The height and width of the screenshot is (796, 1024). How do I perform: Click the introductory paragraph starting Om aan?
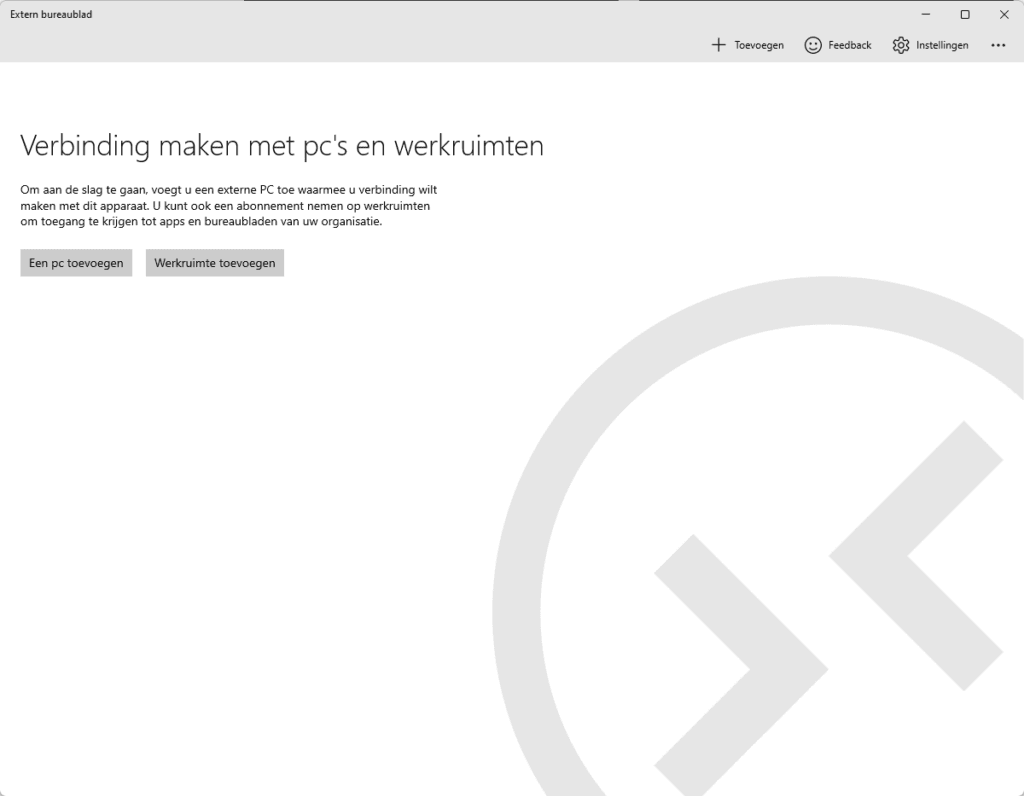click(x=229, y=205)
